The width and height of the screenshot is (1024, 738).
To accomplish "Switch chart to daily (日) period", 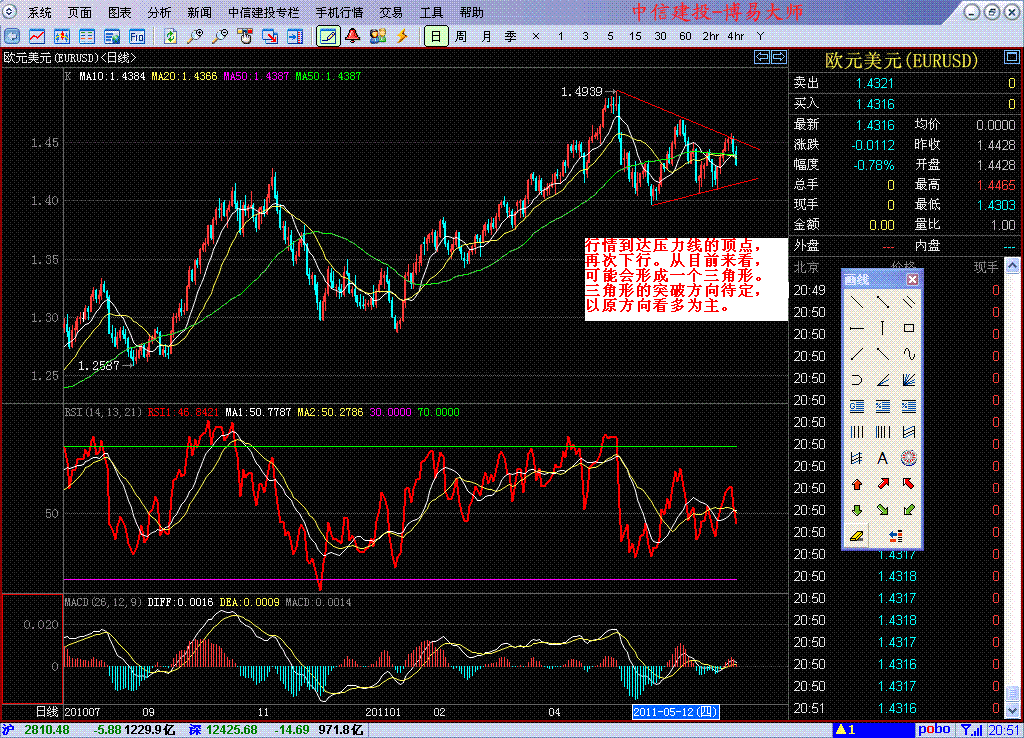I will [435, 36].
